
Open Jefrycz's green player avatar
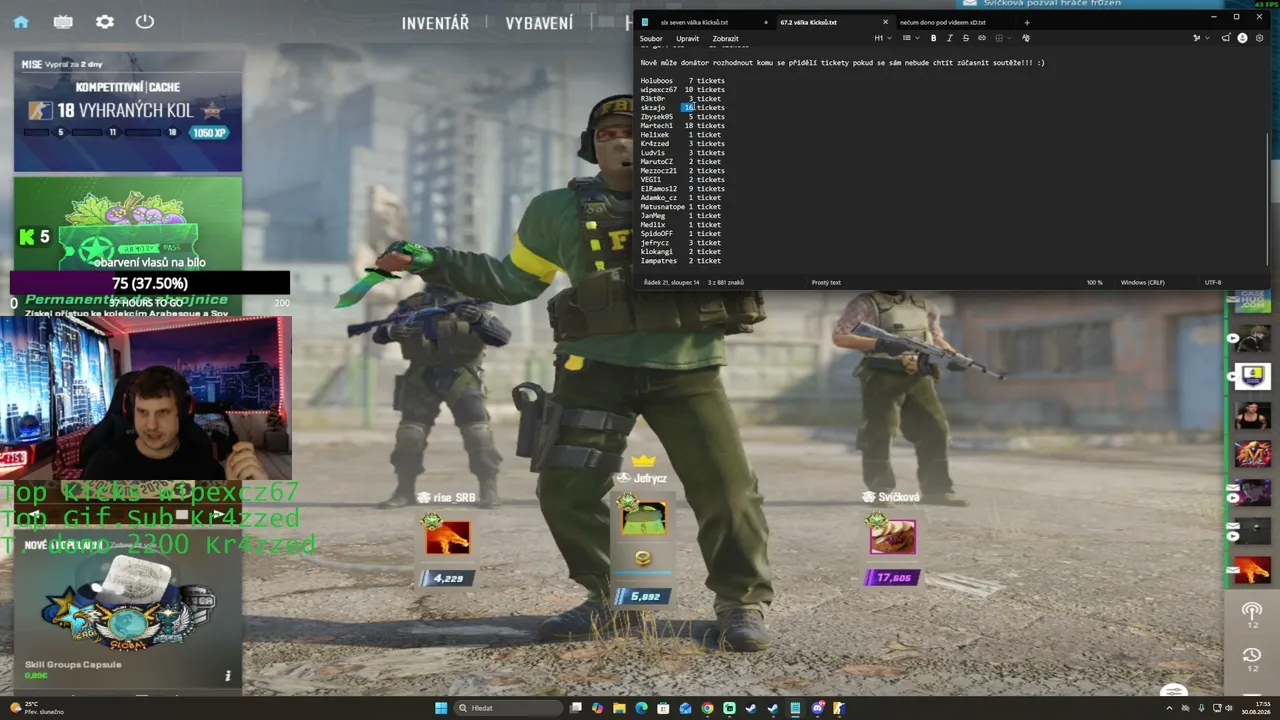[643, 517]
